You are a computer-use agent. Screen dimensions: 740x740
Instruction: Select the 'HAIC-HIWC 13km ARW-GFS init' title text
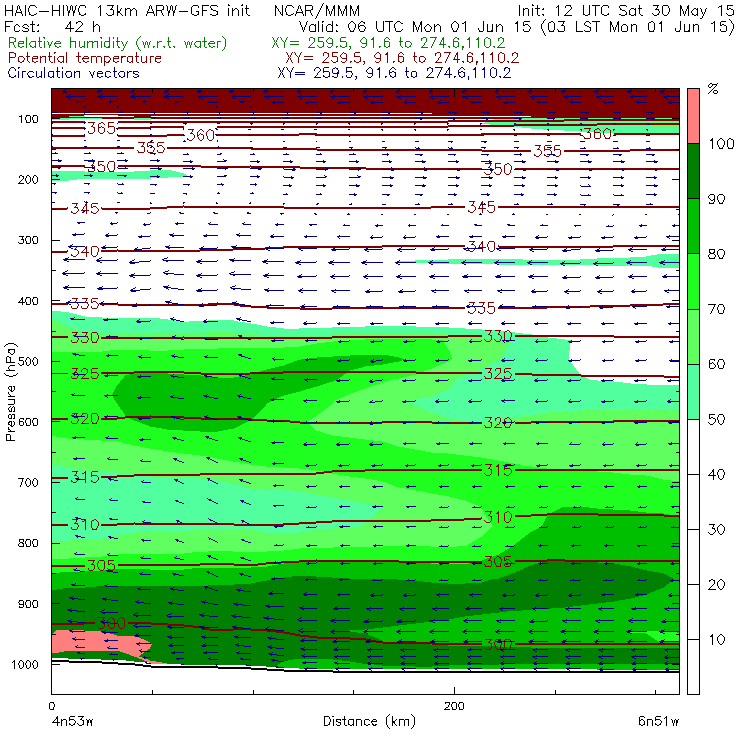point(127,10)
